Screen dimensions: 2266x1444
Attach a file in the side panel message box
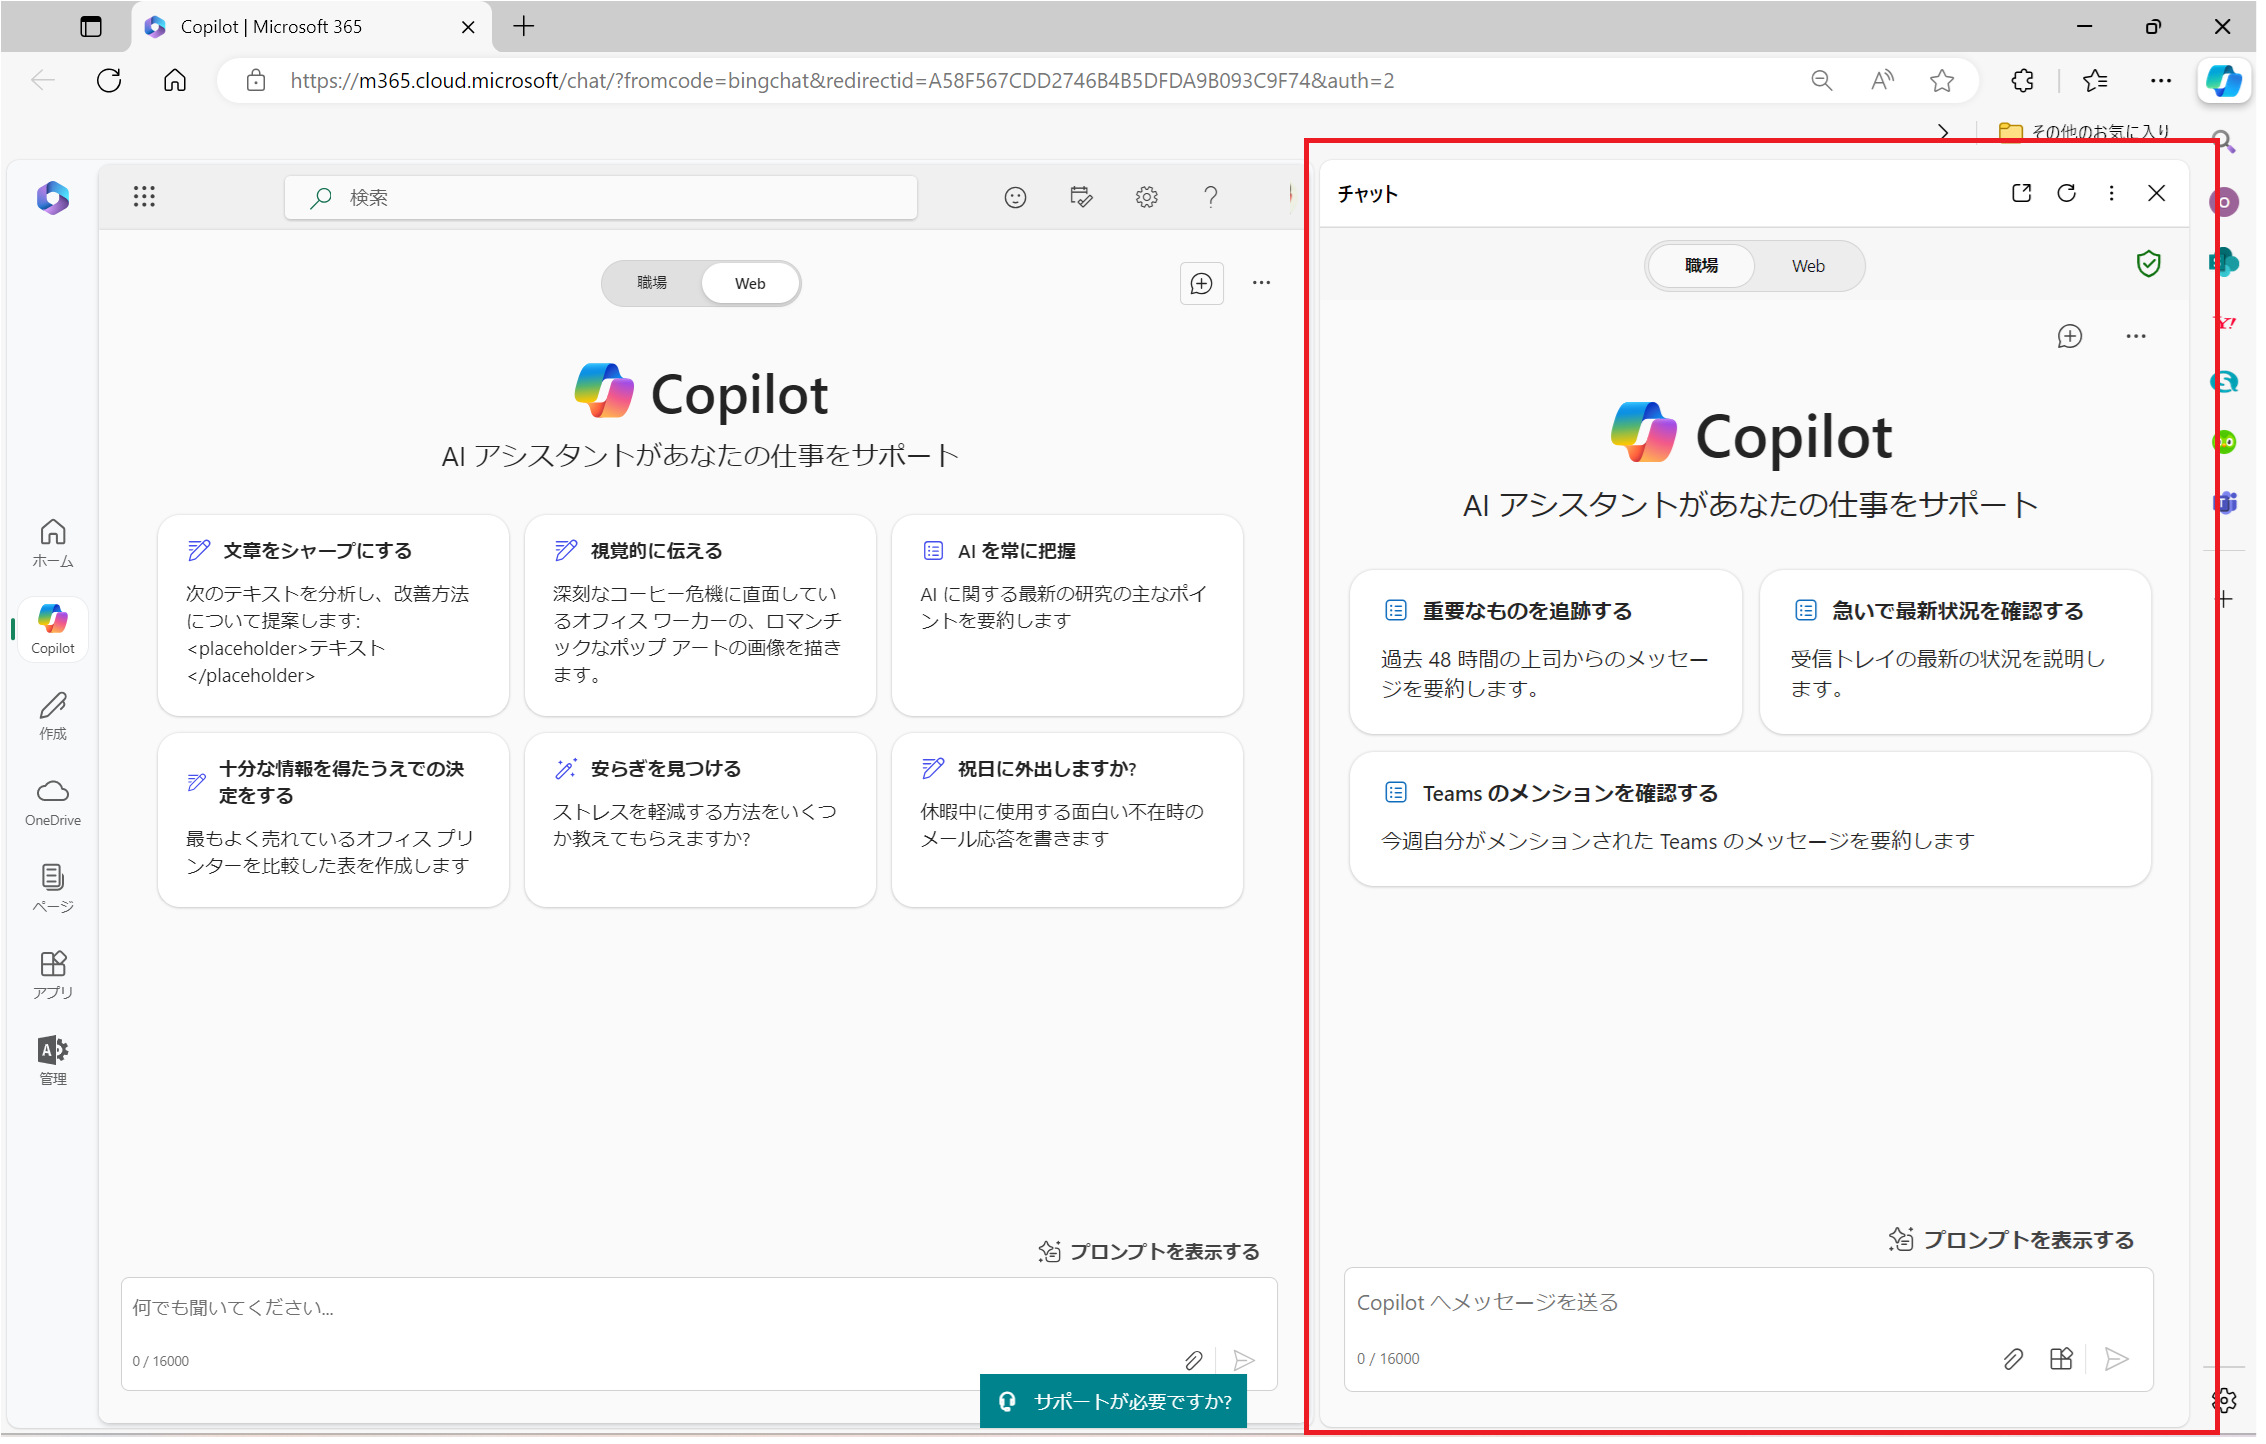(2012, 1359)
